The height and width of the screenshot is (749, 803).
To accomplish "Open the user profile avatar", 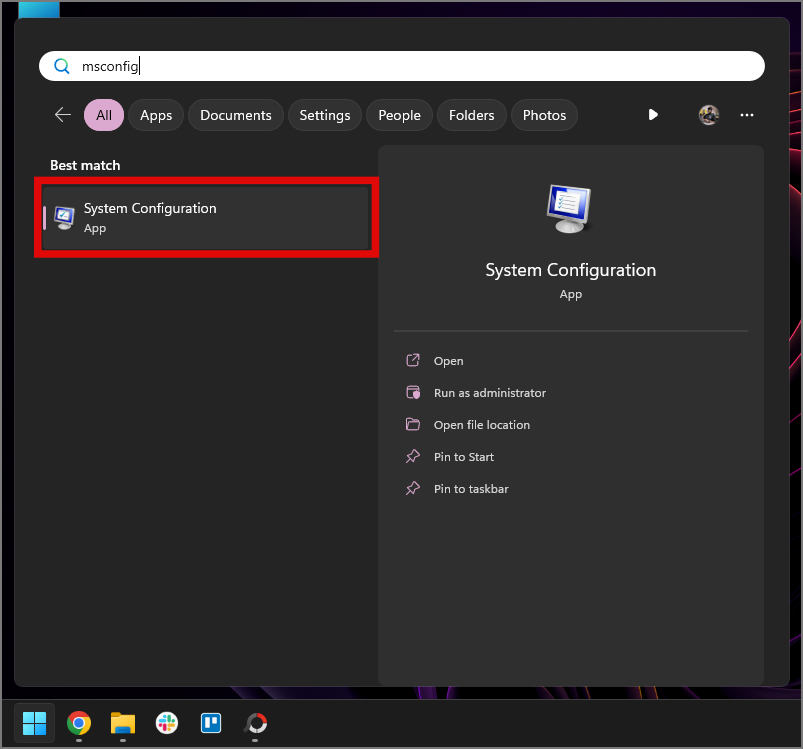I will pyautogui.click(x=709, y=115).
